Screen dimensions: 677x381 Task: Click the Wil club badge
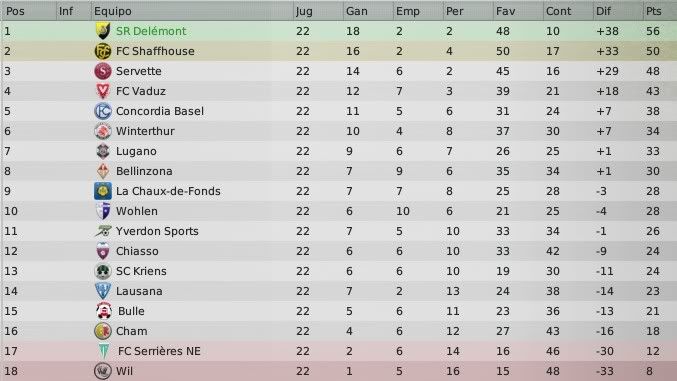tap(103, 371)
